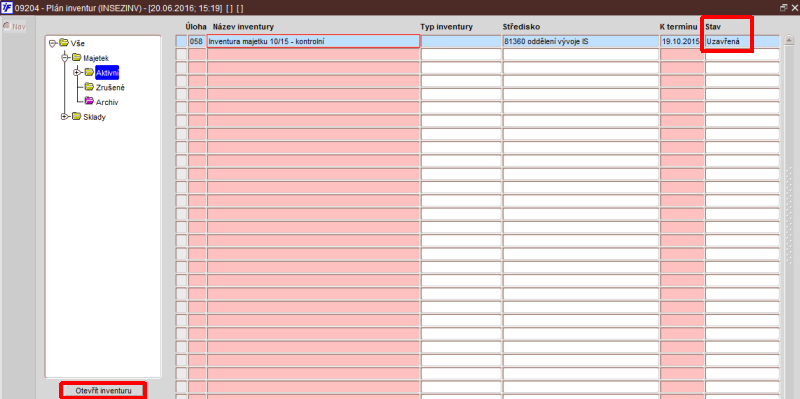This screenshot has width=800, height=399.
Task: Click the Středisko cell '81360 oddělení vývoje IS'
Action: [581, 41]
